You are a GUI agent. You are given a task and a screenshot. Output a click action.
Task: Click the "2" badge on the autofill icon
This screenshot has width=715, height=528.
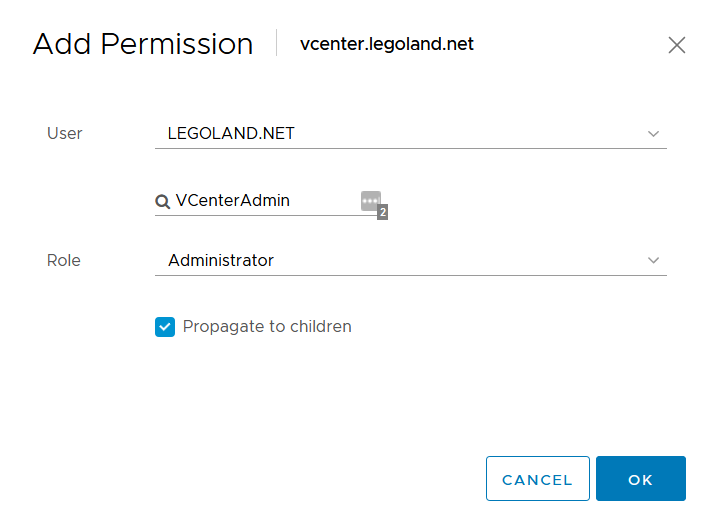(x=382, y=212)
